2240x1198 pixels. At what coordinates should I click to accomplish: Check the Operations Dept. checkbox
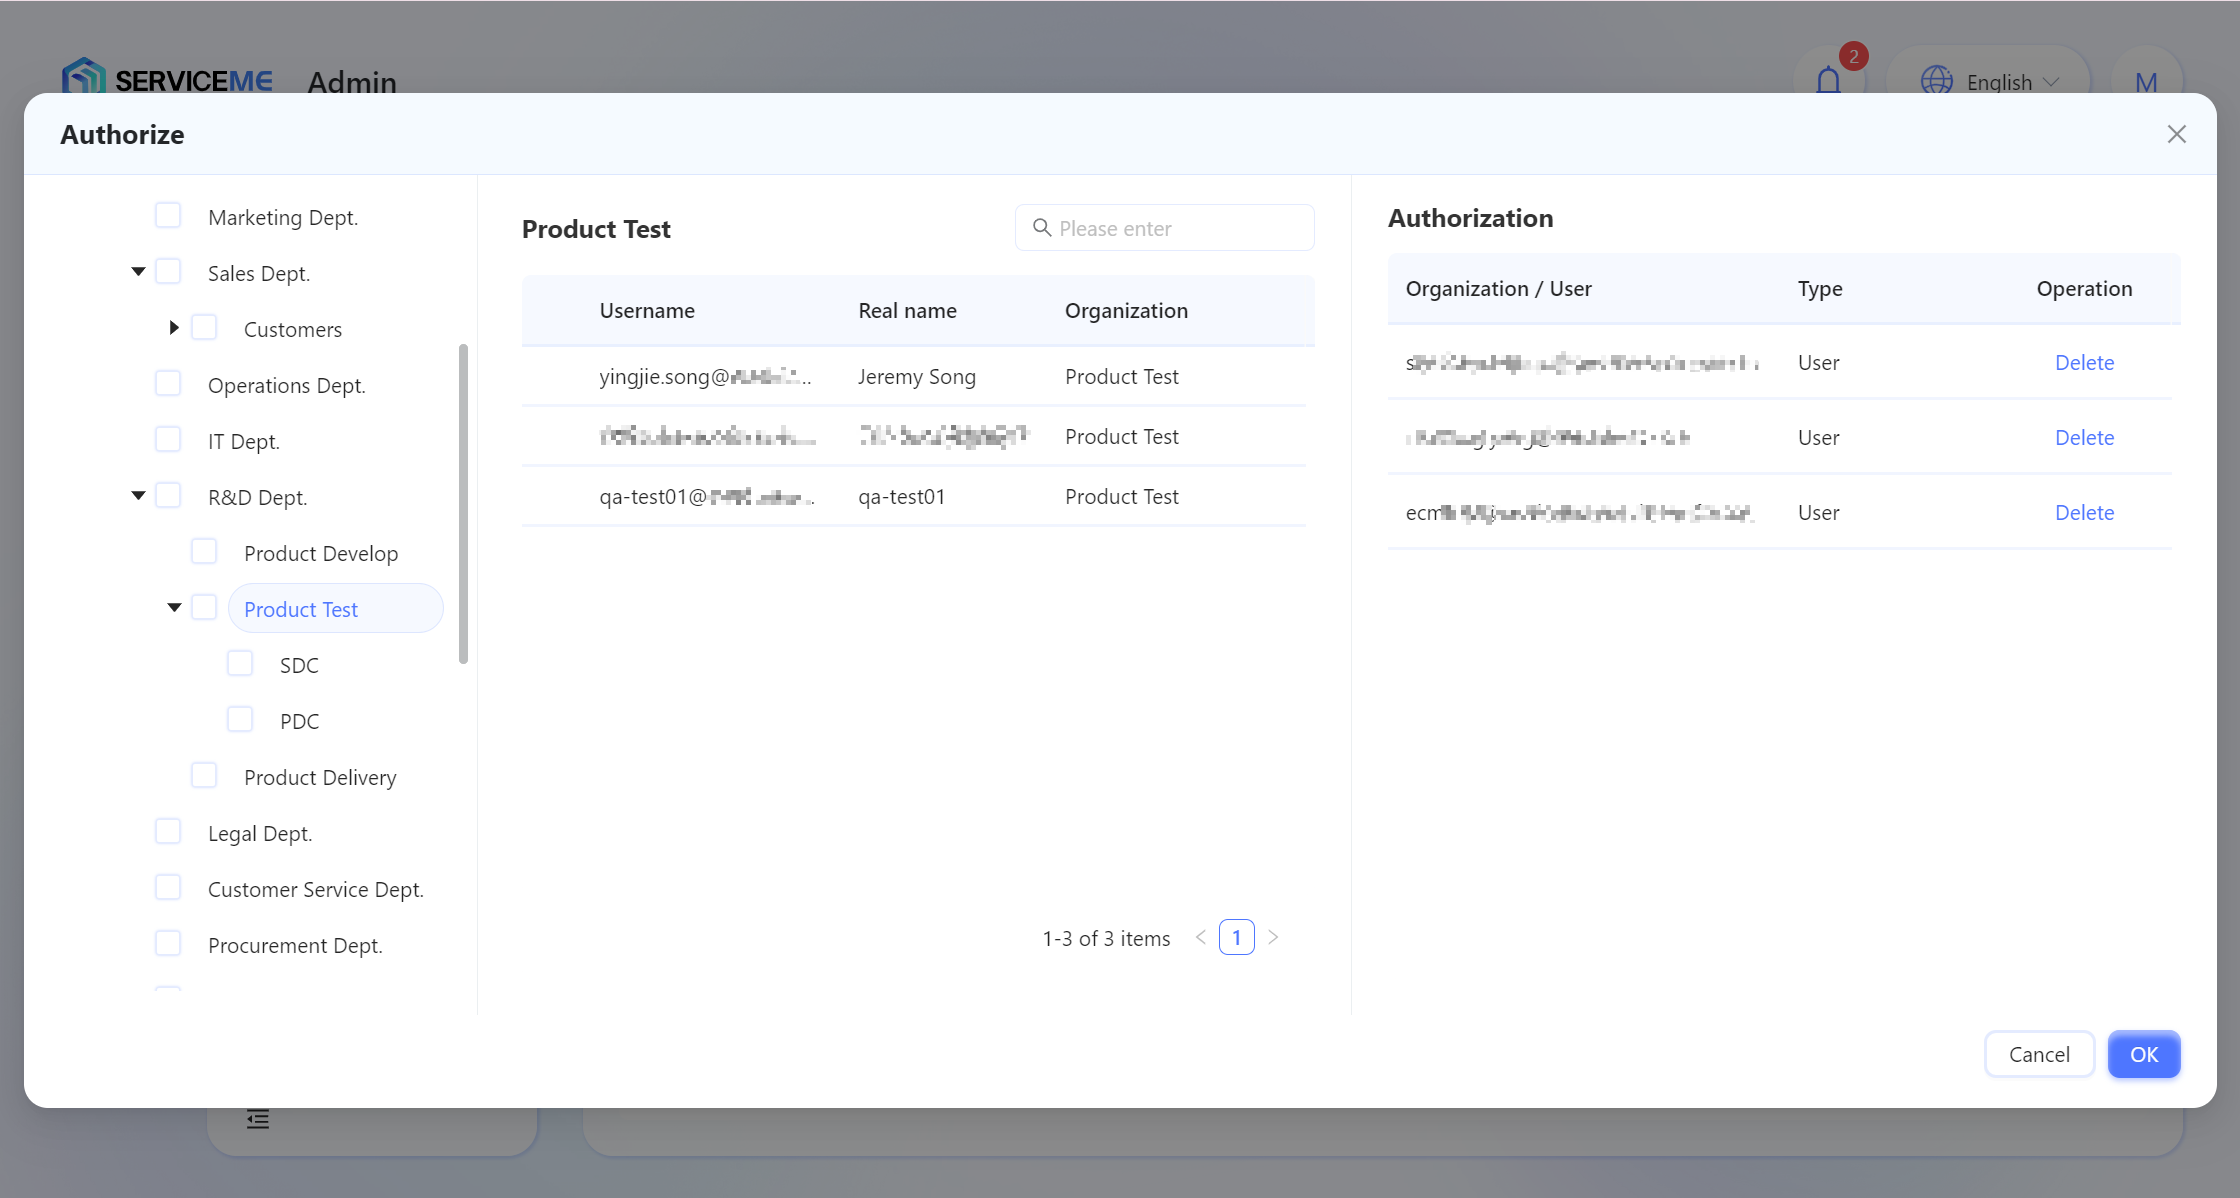click(168, 383)
